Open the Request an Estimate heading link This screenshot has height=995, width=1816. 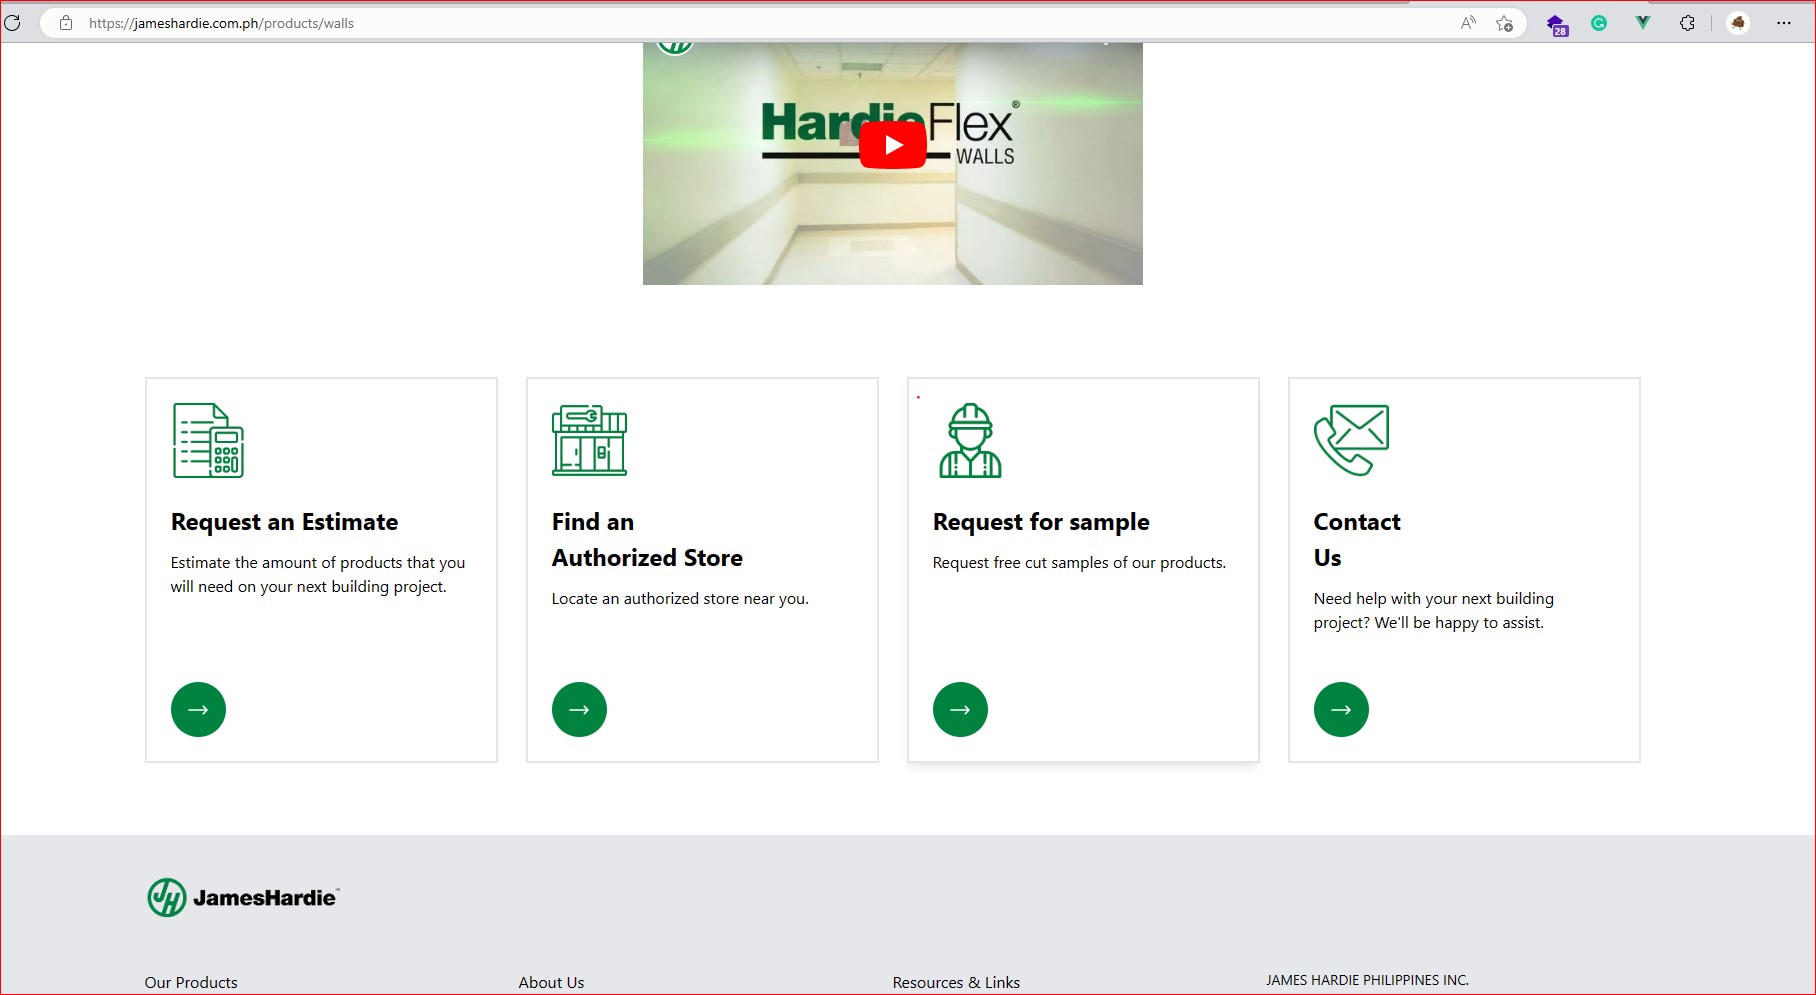click(x=284, y=522)
